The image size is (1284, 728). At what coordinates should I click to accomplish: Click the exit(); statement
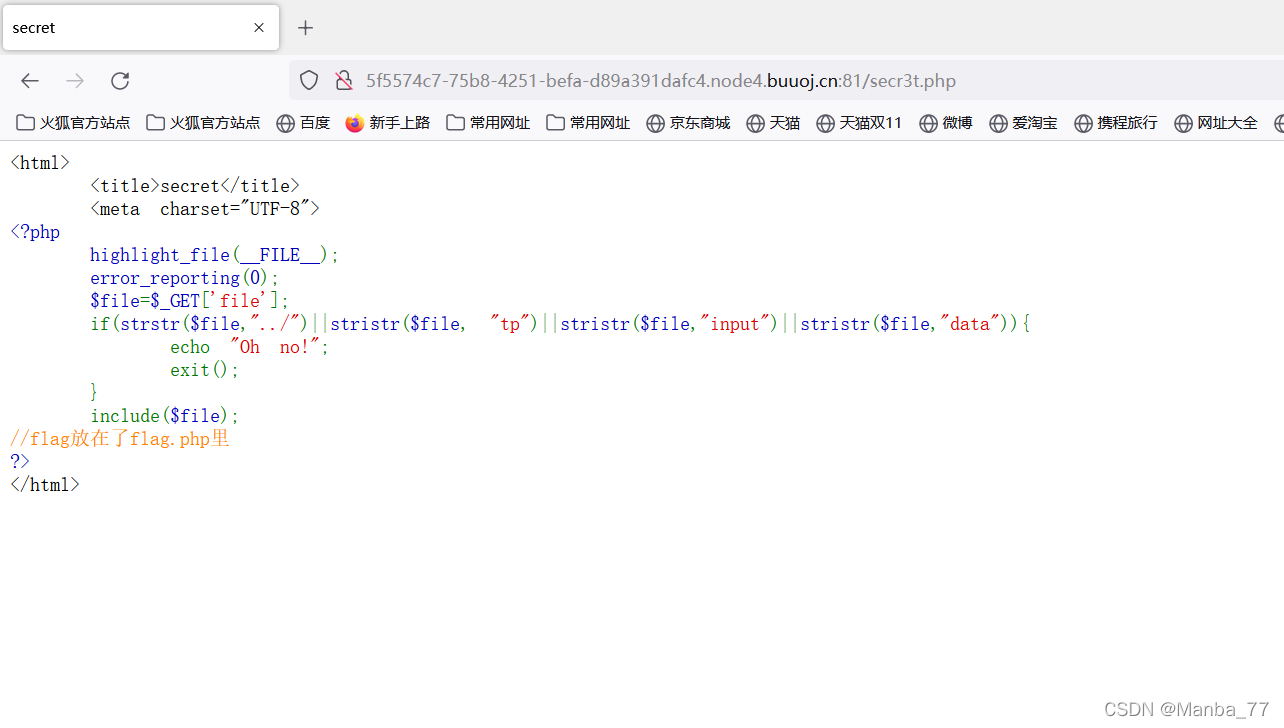(205, 370)
